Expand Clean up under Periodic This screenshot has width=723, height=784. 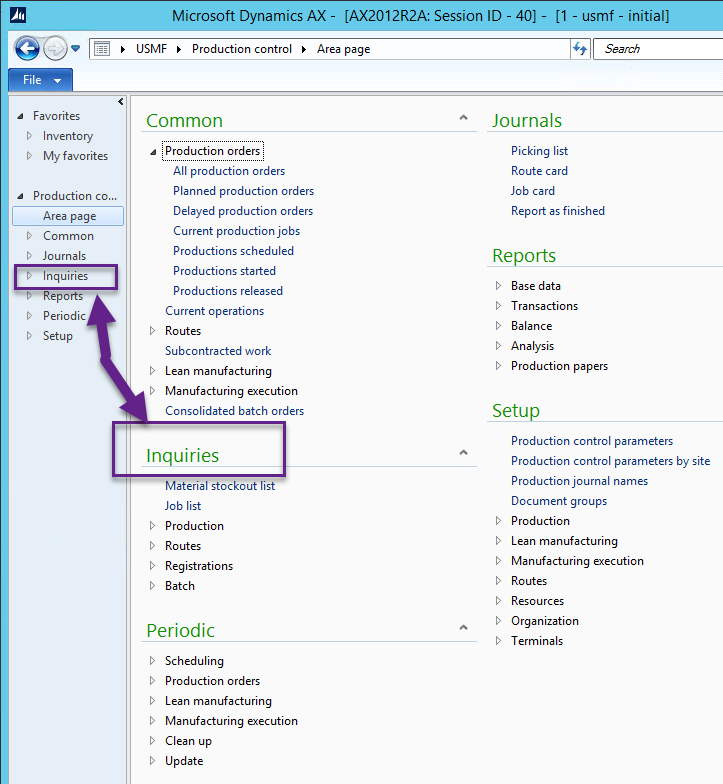pyautogui.click(x=152, y=740)
